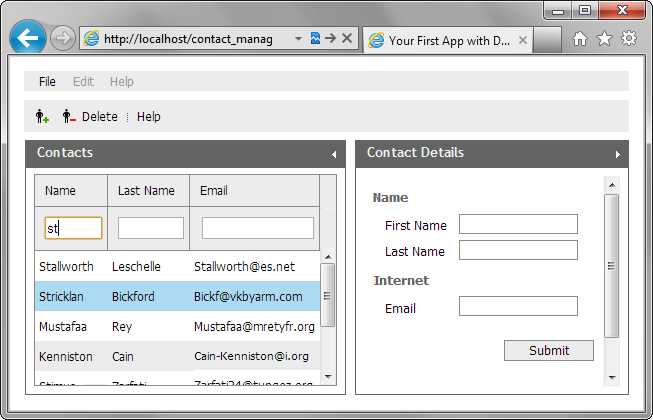This screenshot has width=653, height=420.
Task: Open the address bar dropdown arrow
Action: point(298,39)
